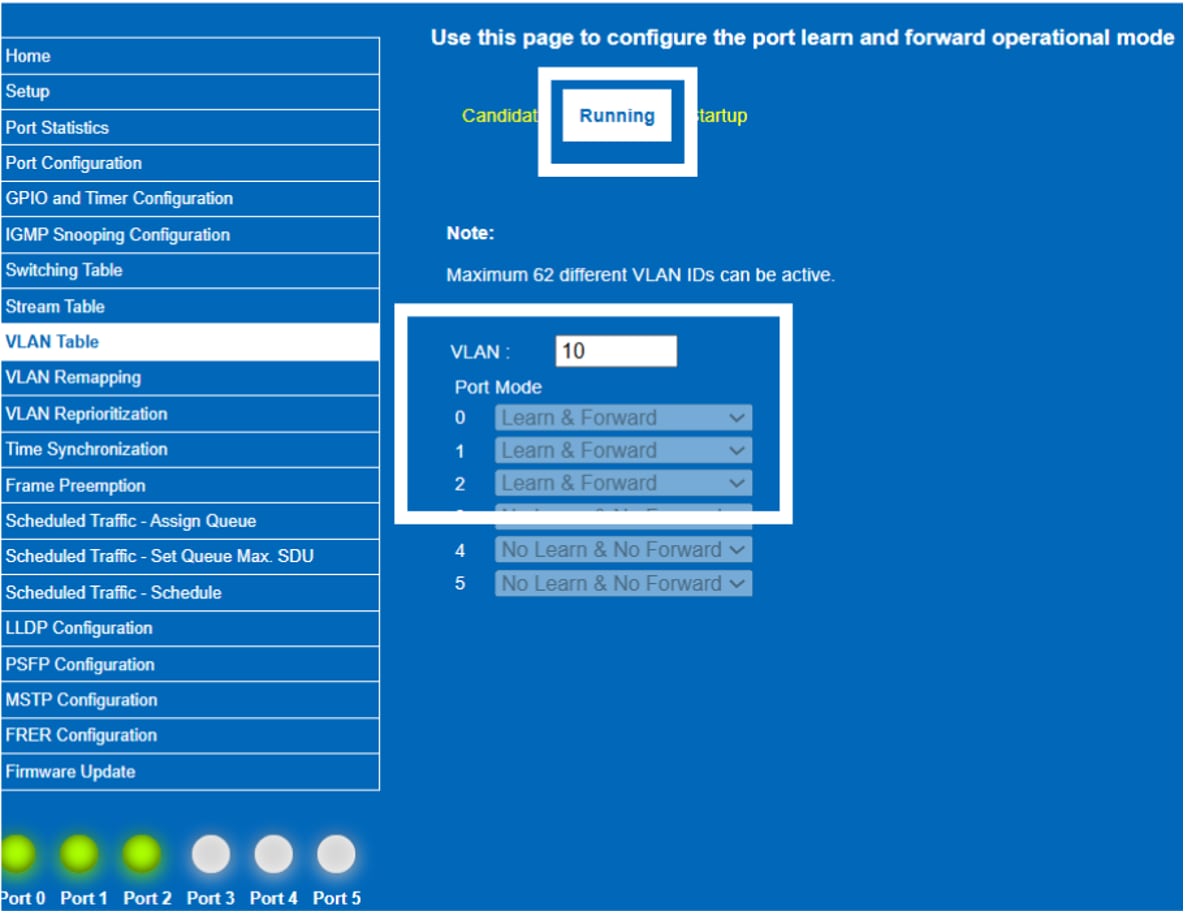Select the Startup configuration tab
Viewport: 1185px width, 913px height.
[x=721, y=116]
